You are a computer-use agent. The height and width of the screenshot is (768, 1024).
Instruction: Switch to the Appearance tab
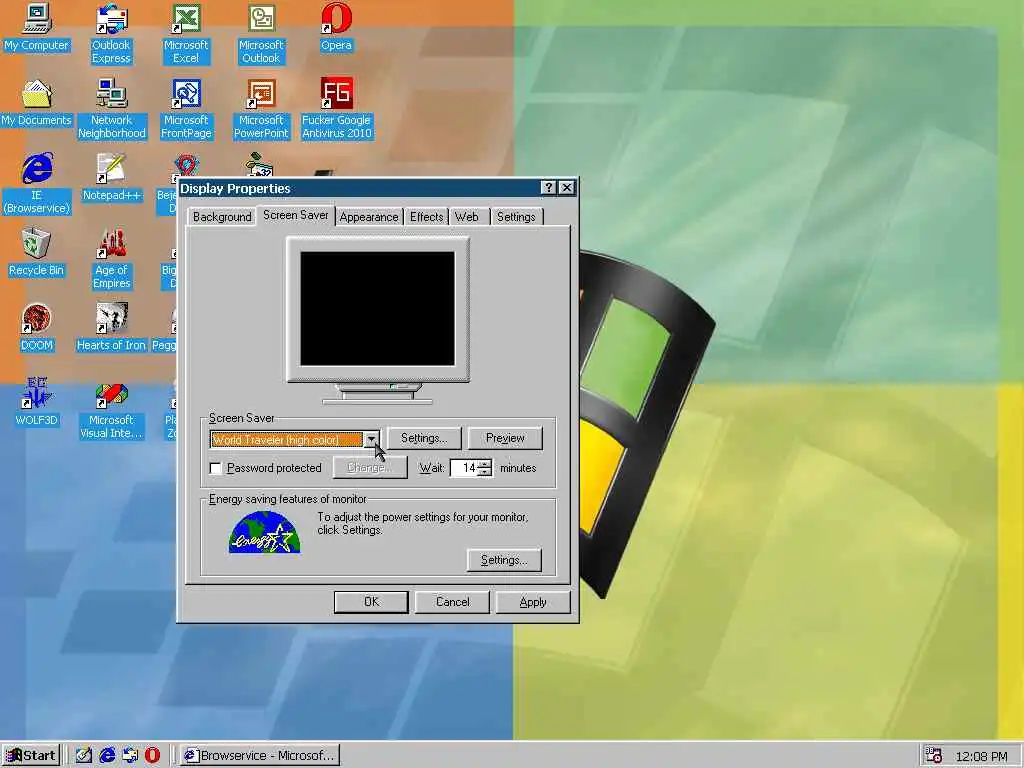coord(368,217)
